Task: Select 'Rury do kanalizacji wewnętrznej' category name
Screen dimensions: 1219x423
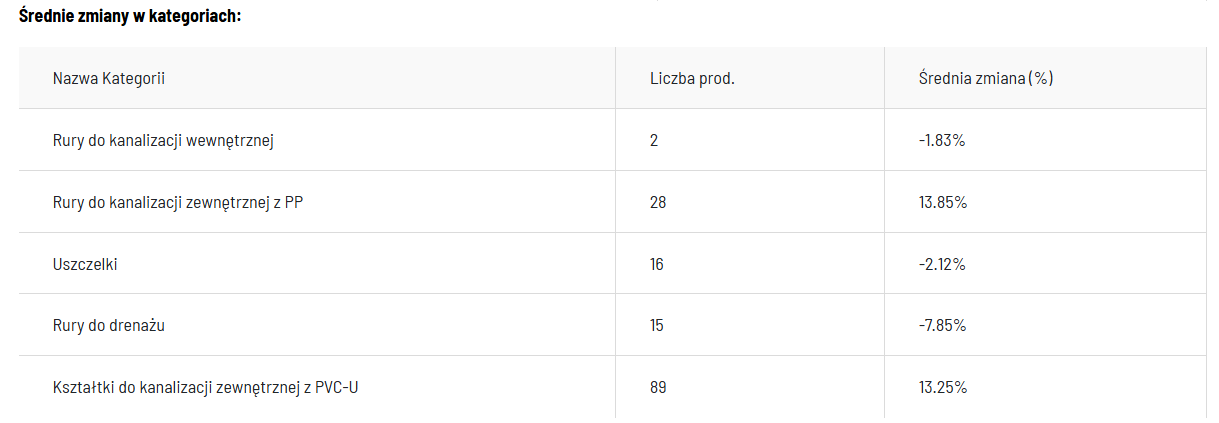Action: click(x=163, y=141)
